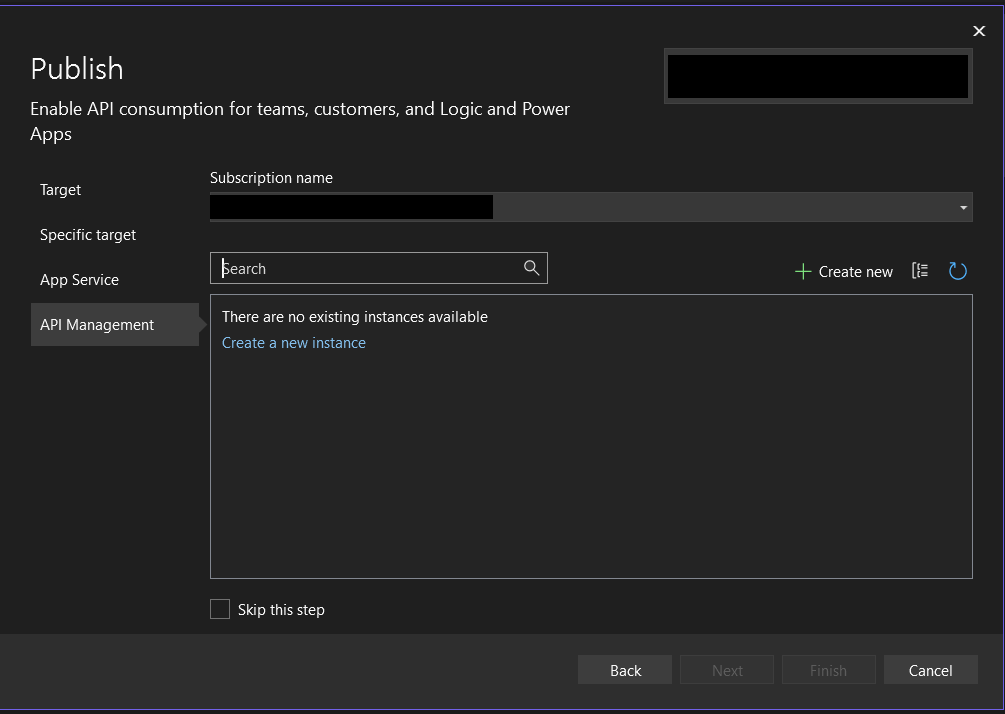The height and width of the screenshot is (714, 1005).
Task: Click the Finish button
Action: pos(828,669)
